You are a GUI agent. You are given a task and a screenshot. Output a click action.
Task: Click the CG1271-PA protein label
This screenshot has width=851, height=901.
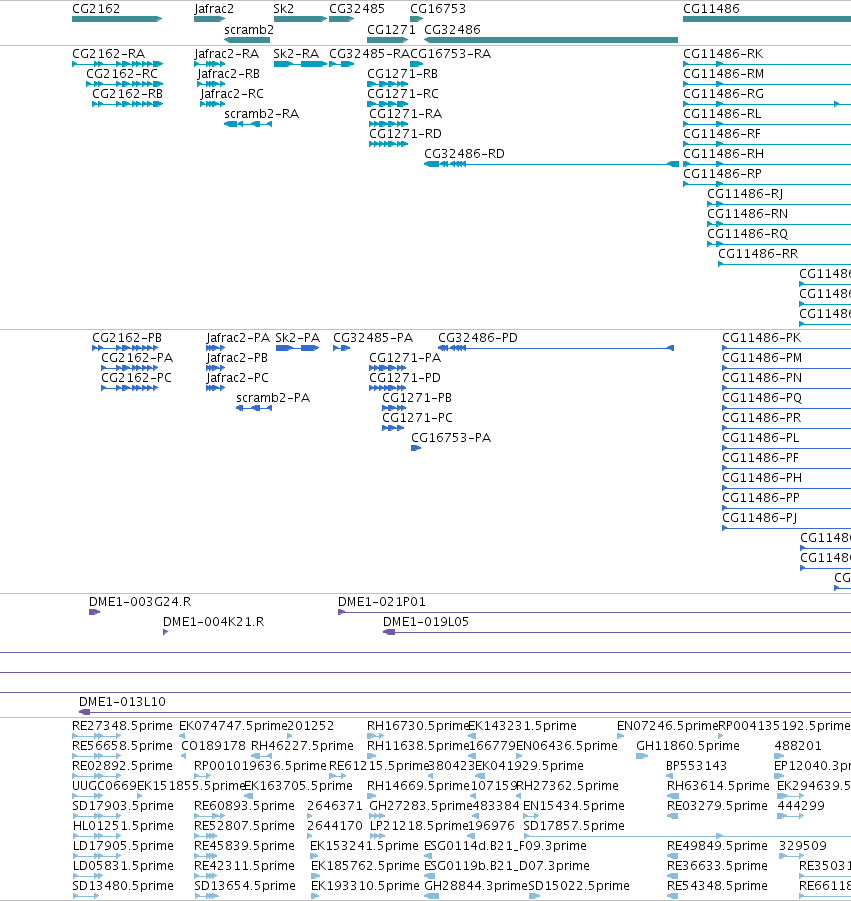pos(405,357)
